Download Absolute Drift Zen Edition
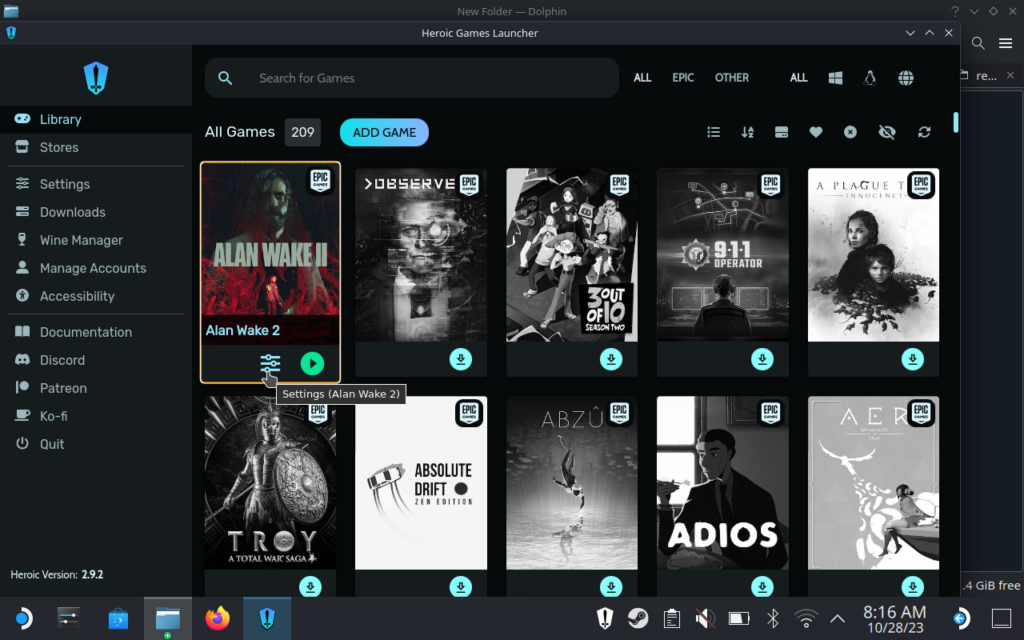The height and width of the screenshot is (640, 1024). pos(460,586)
